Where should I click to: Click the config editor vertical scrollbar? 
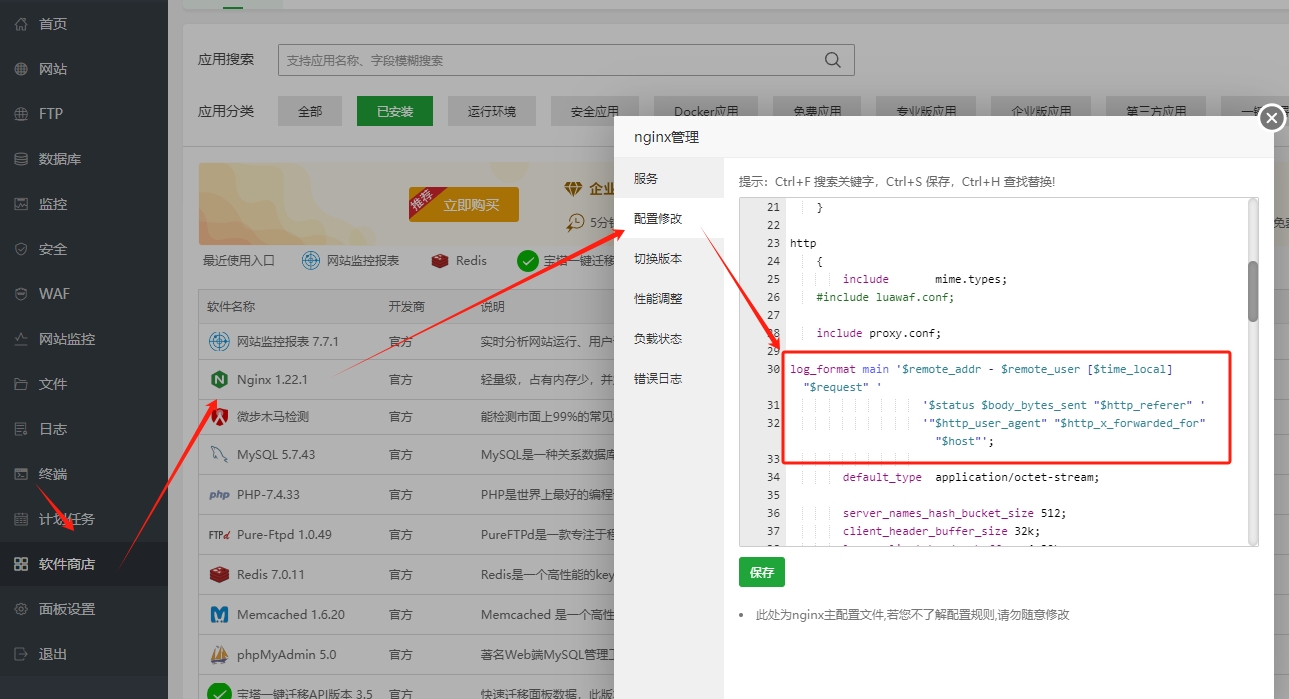click(1253, 291)
